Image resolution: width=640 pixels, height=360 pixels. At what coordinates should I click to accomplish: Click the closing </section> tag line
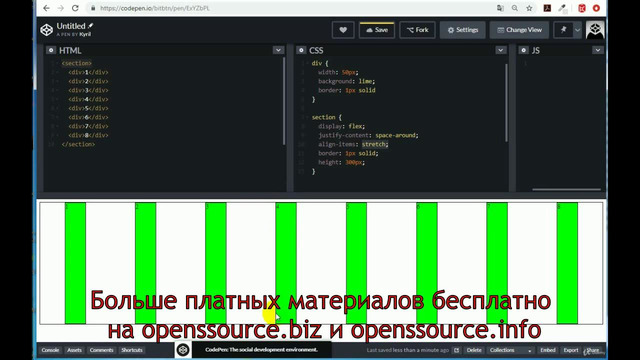tap(78, 144)
